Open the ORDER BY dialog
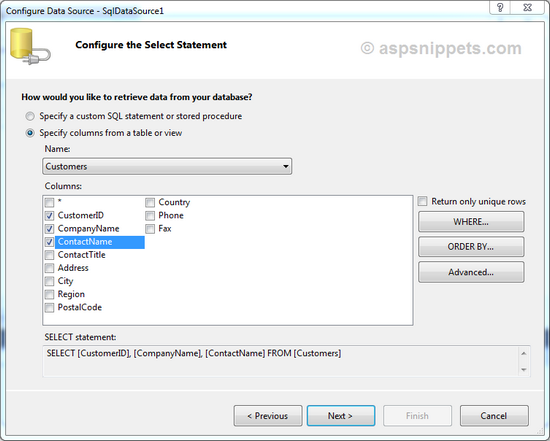The height and width of the screenshot is (441, 550). coord(471,247)
